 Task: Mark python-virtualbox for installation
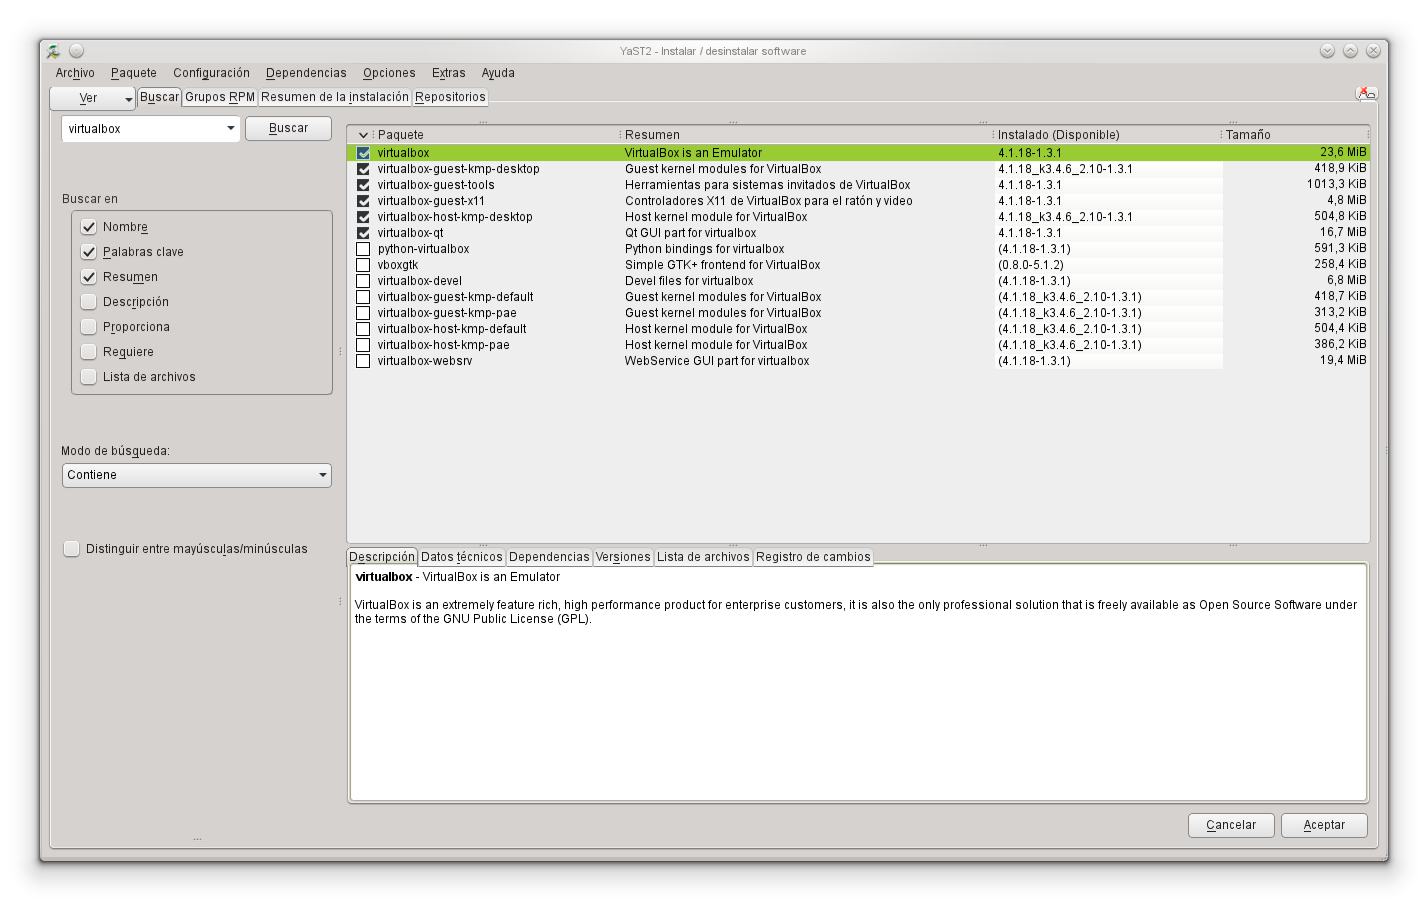coord(363,249)
